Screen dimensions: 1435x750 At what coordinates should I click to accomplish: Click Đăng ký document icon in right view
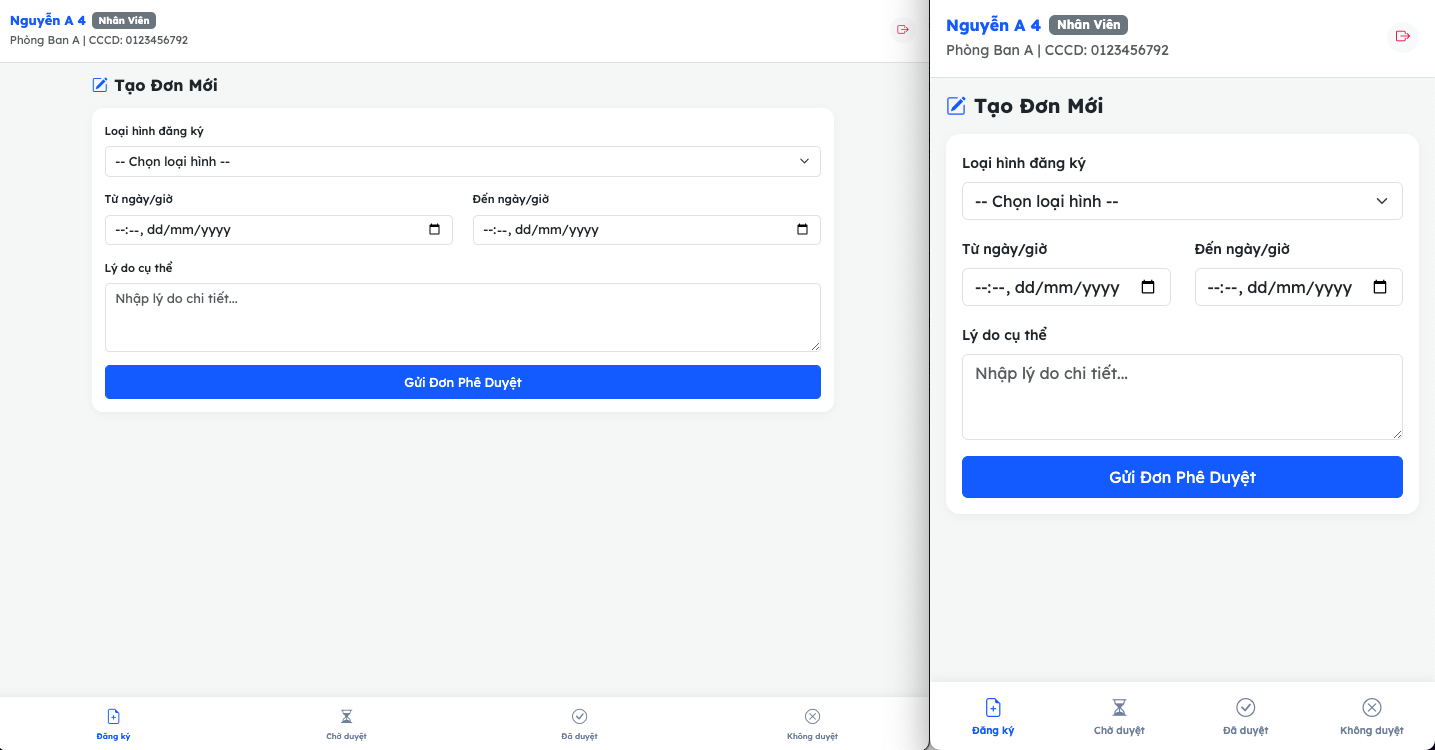(993, 707)
